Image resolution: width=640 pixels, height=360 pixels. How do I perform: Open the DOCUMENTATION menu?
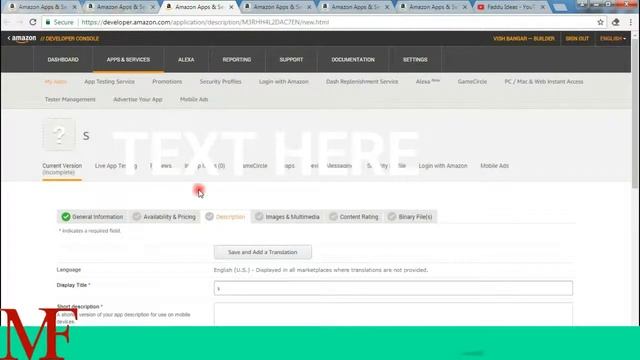click(x=353, y=60)
